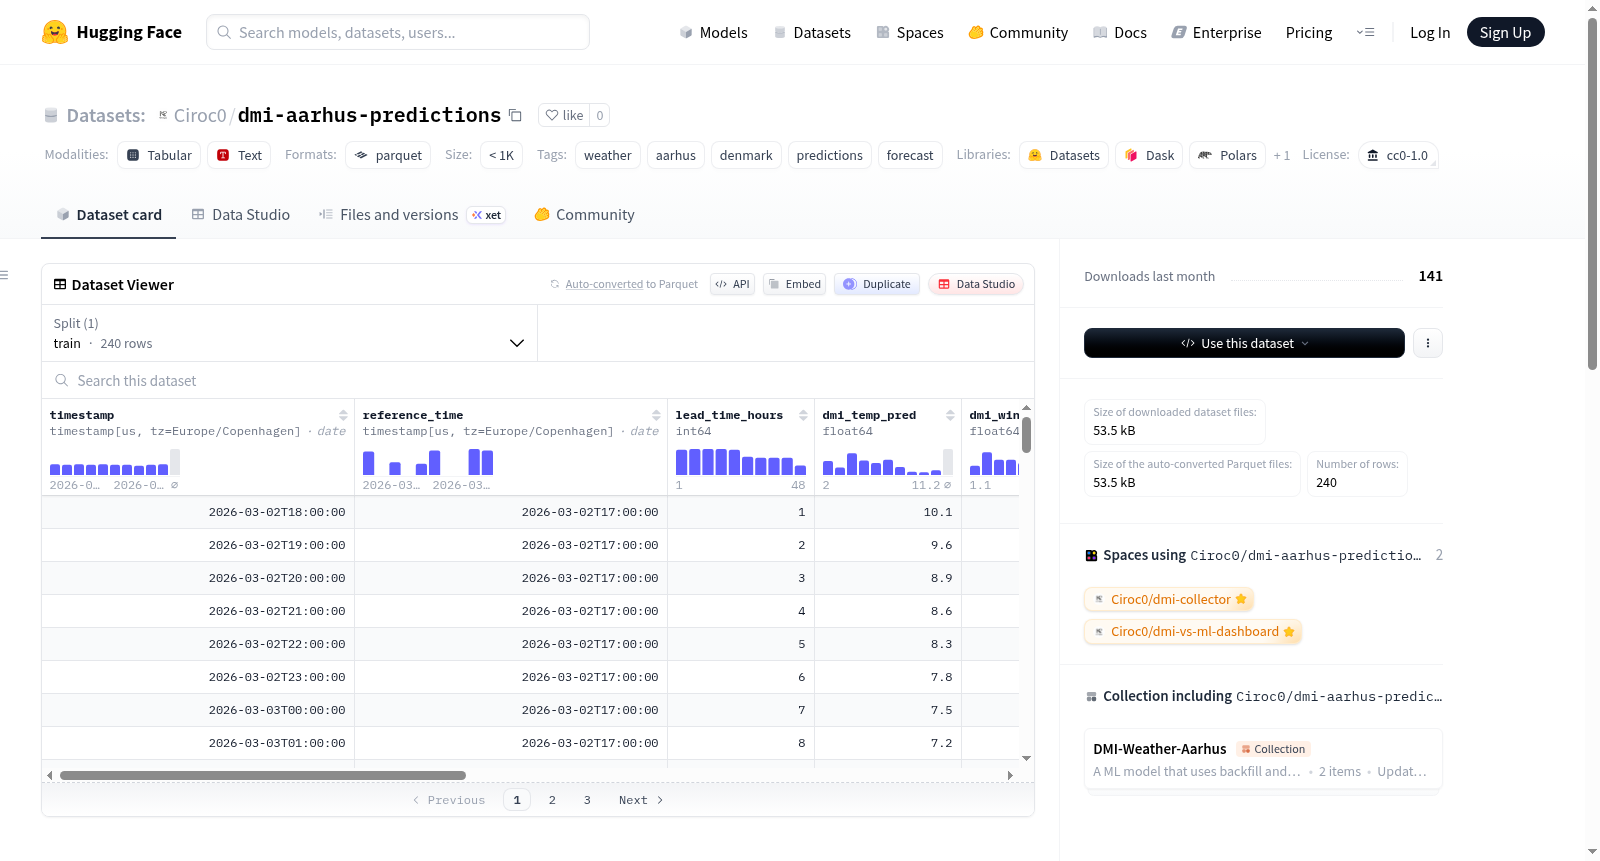1600x861 pixels.
Task: Click the heart like button
Action: pos(564,115)
